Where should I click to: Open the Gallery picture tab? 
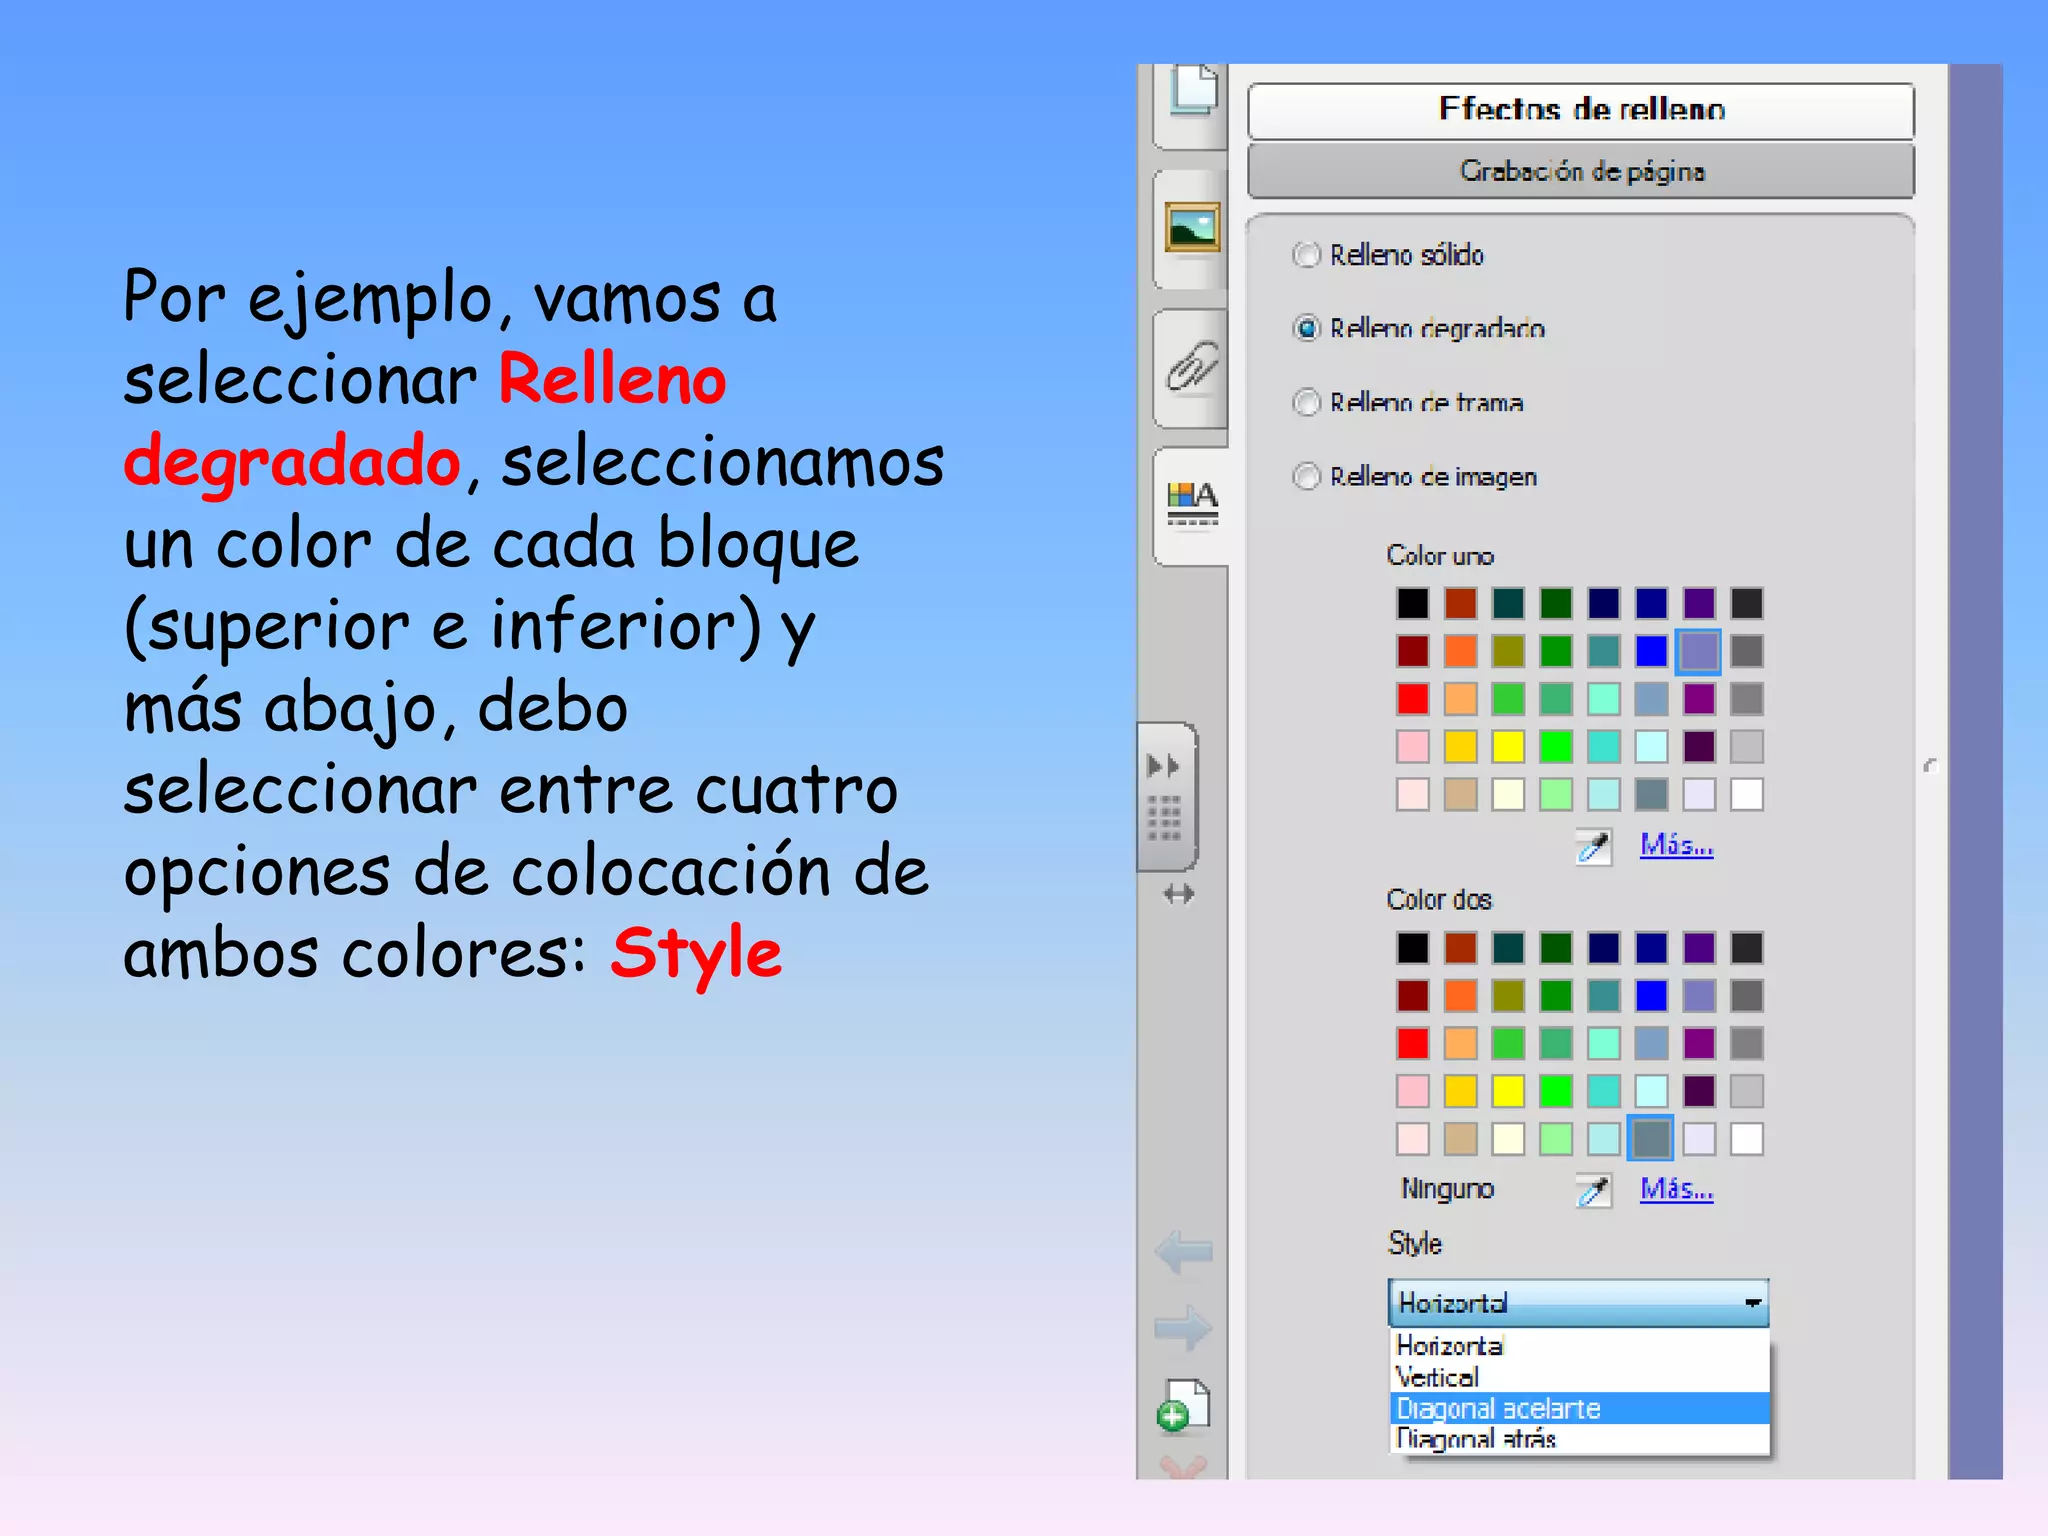(x=1192, y=227)
